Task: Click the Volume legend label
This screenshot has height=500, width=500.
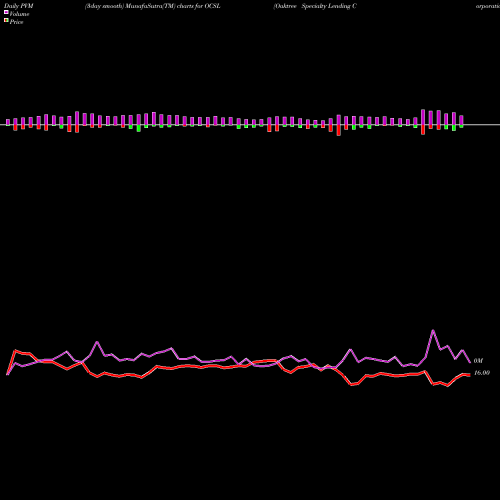Action: tap(19, 14)
